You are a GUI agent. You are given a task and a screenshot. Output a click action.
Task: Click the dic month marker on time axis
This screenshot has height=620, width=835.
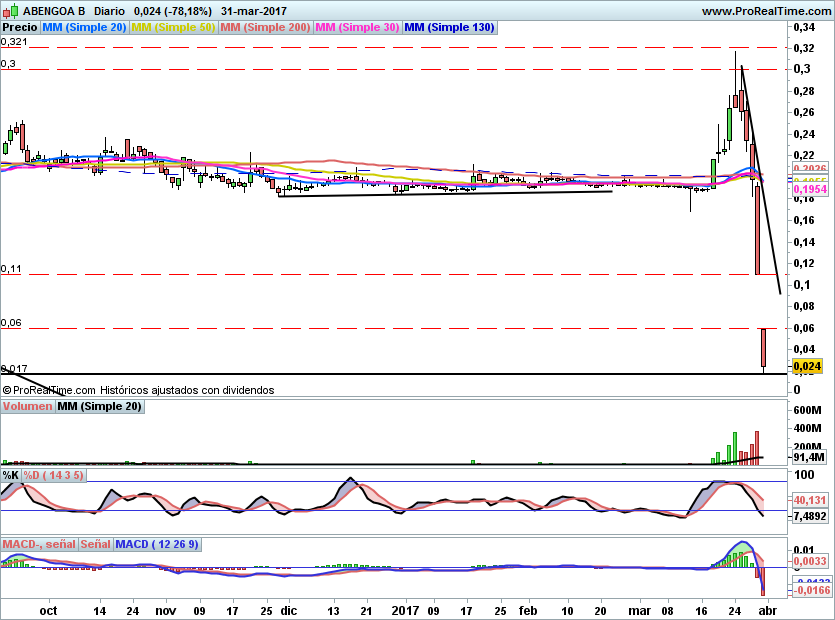click(289, 610)
